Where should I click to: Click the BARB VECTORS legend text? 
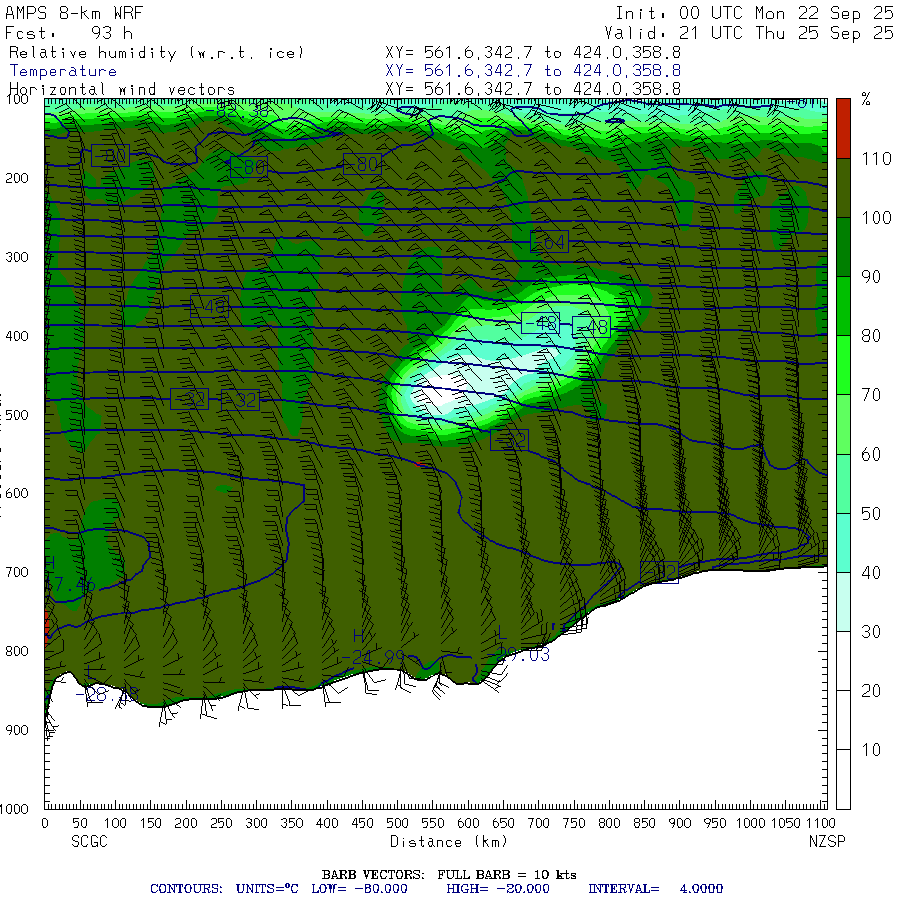pos(448,874)
